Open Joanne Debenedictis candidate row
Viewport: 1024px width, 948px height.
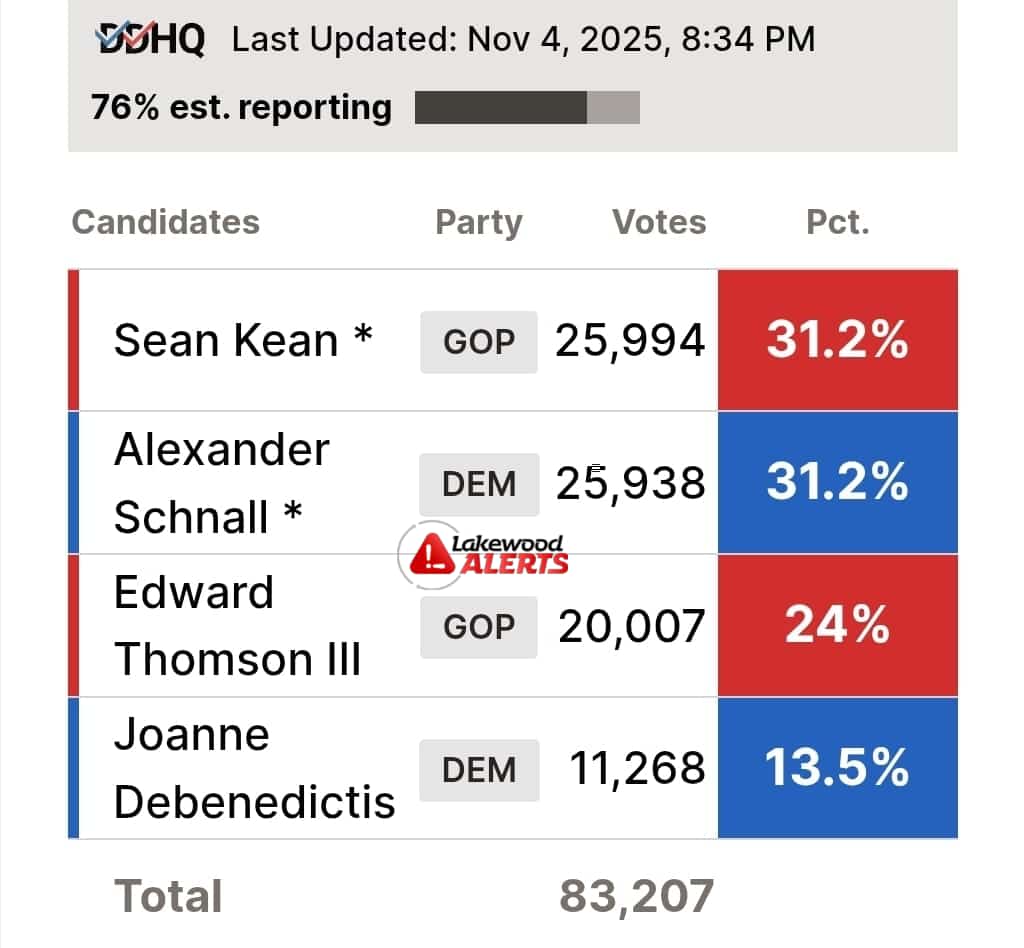(254, 769)
